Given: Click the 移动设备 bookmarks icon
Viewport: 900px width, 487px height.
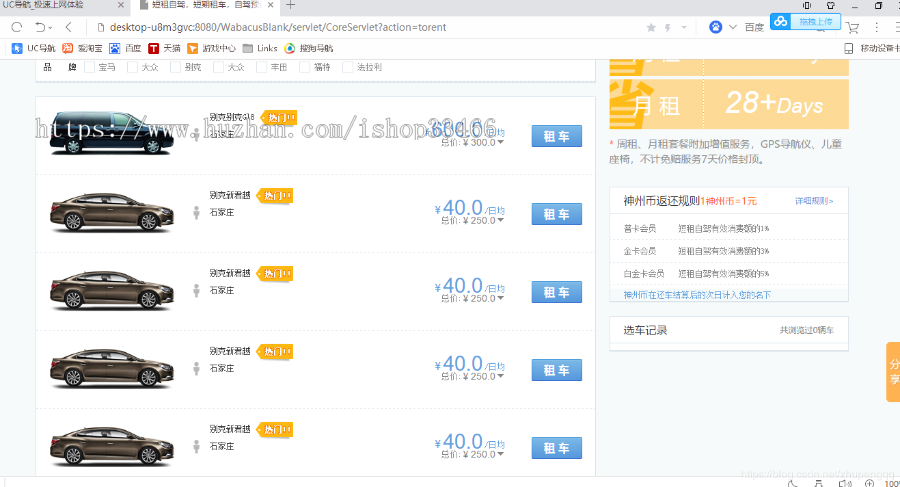Looking at the screenshot, I should 849,48.
